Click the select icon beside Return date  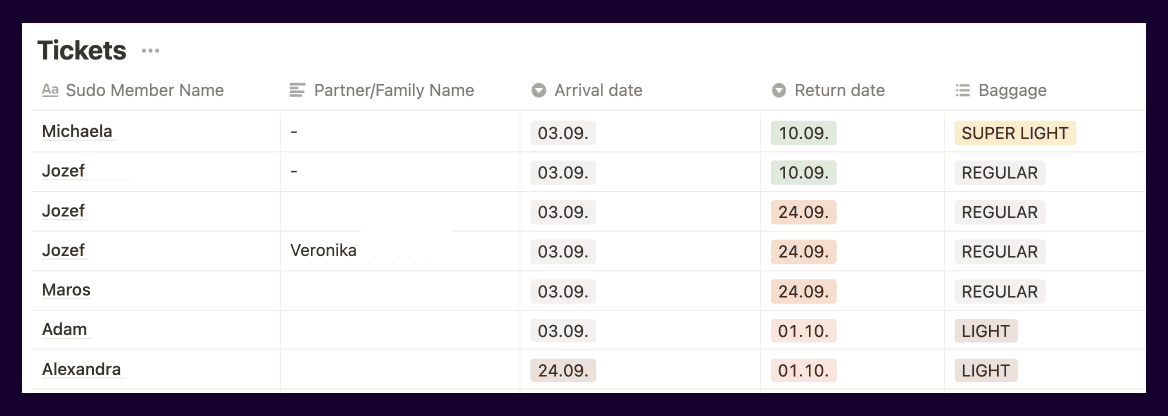pyautogui.click(x=778, y=90)
